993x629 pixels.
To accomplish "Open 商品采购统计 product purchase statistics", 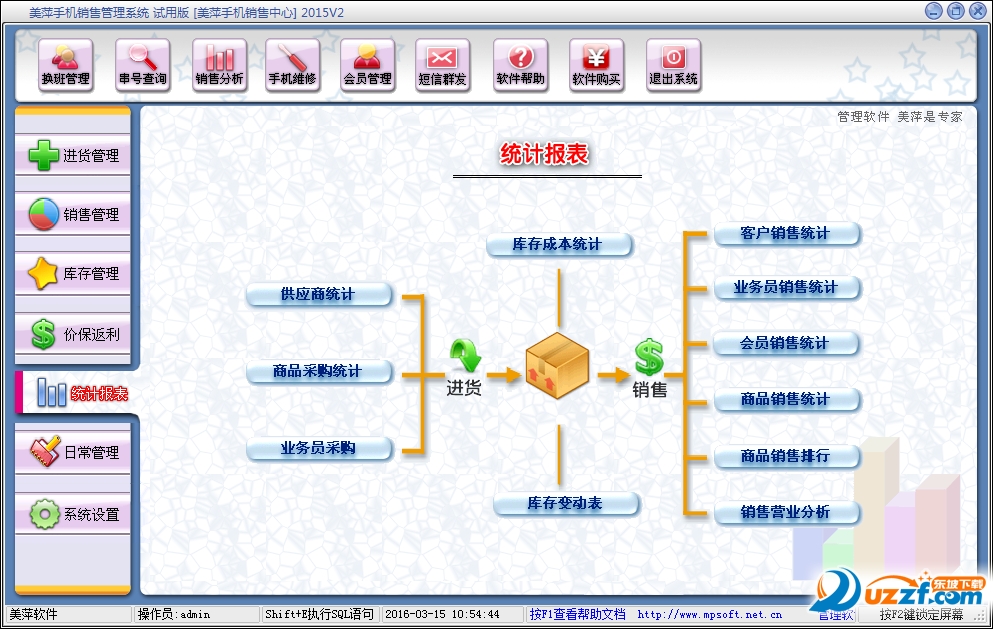I will coord(319,371).
